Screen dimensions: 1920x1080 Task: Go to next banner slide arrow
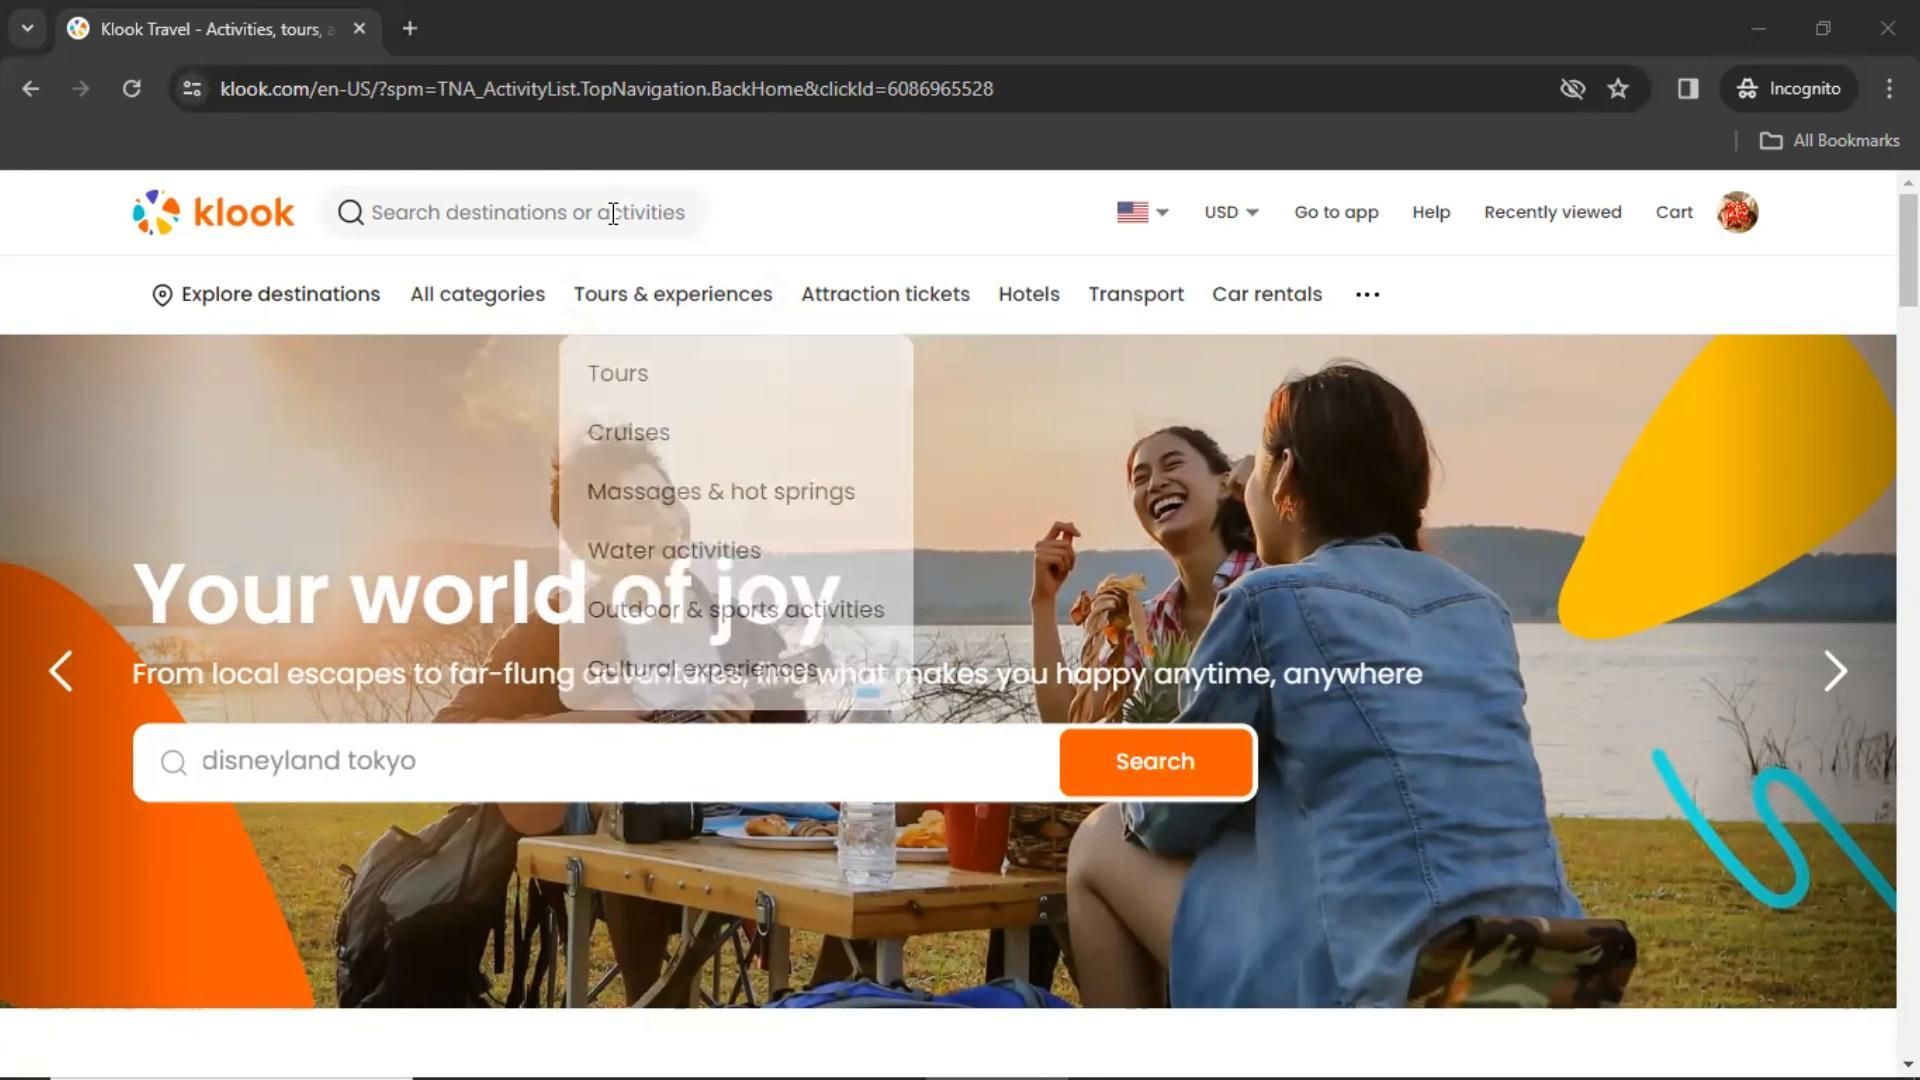point(1835,671)
